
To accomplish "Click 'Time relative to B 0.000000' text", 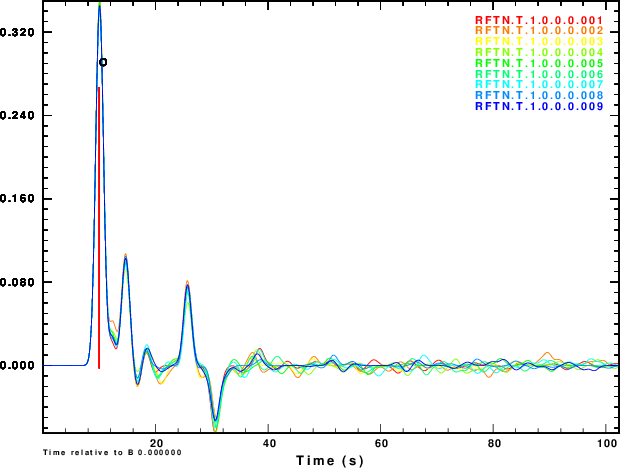I will point(112,452).
